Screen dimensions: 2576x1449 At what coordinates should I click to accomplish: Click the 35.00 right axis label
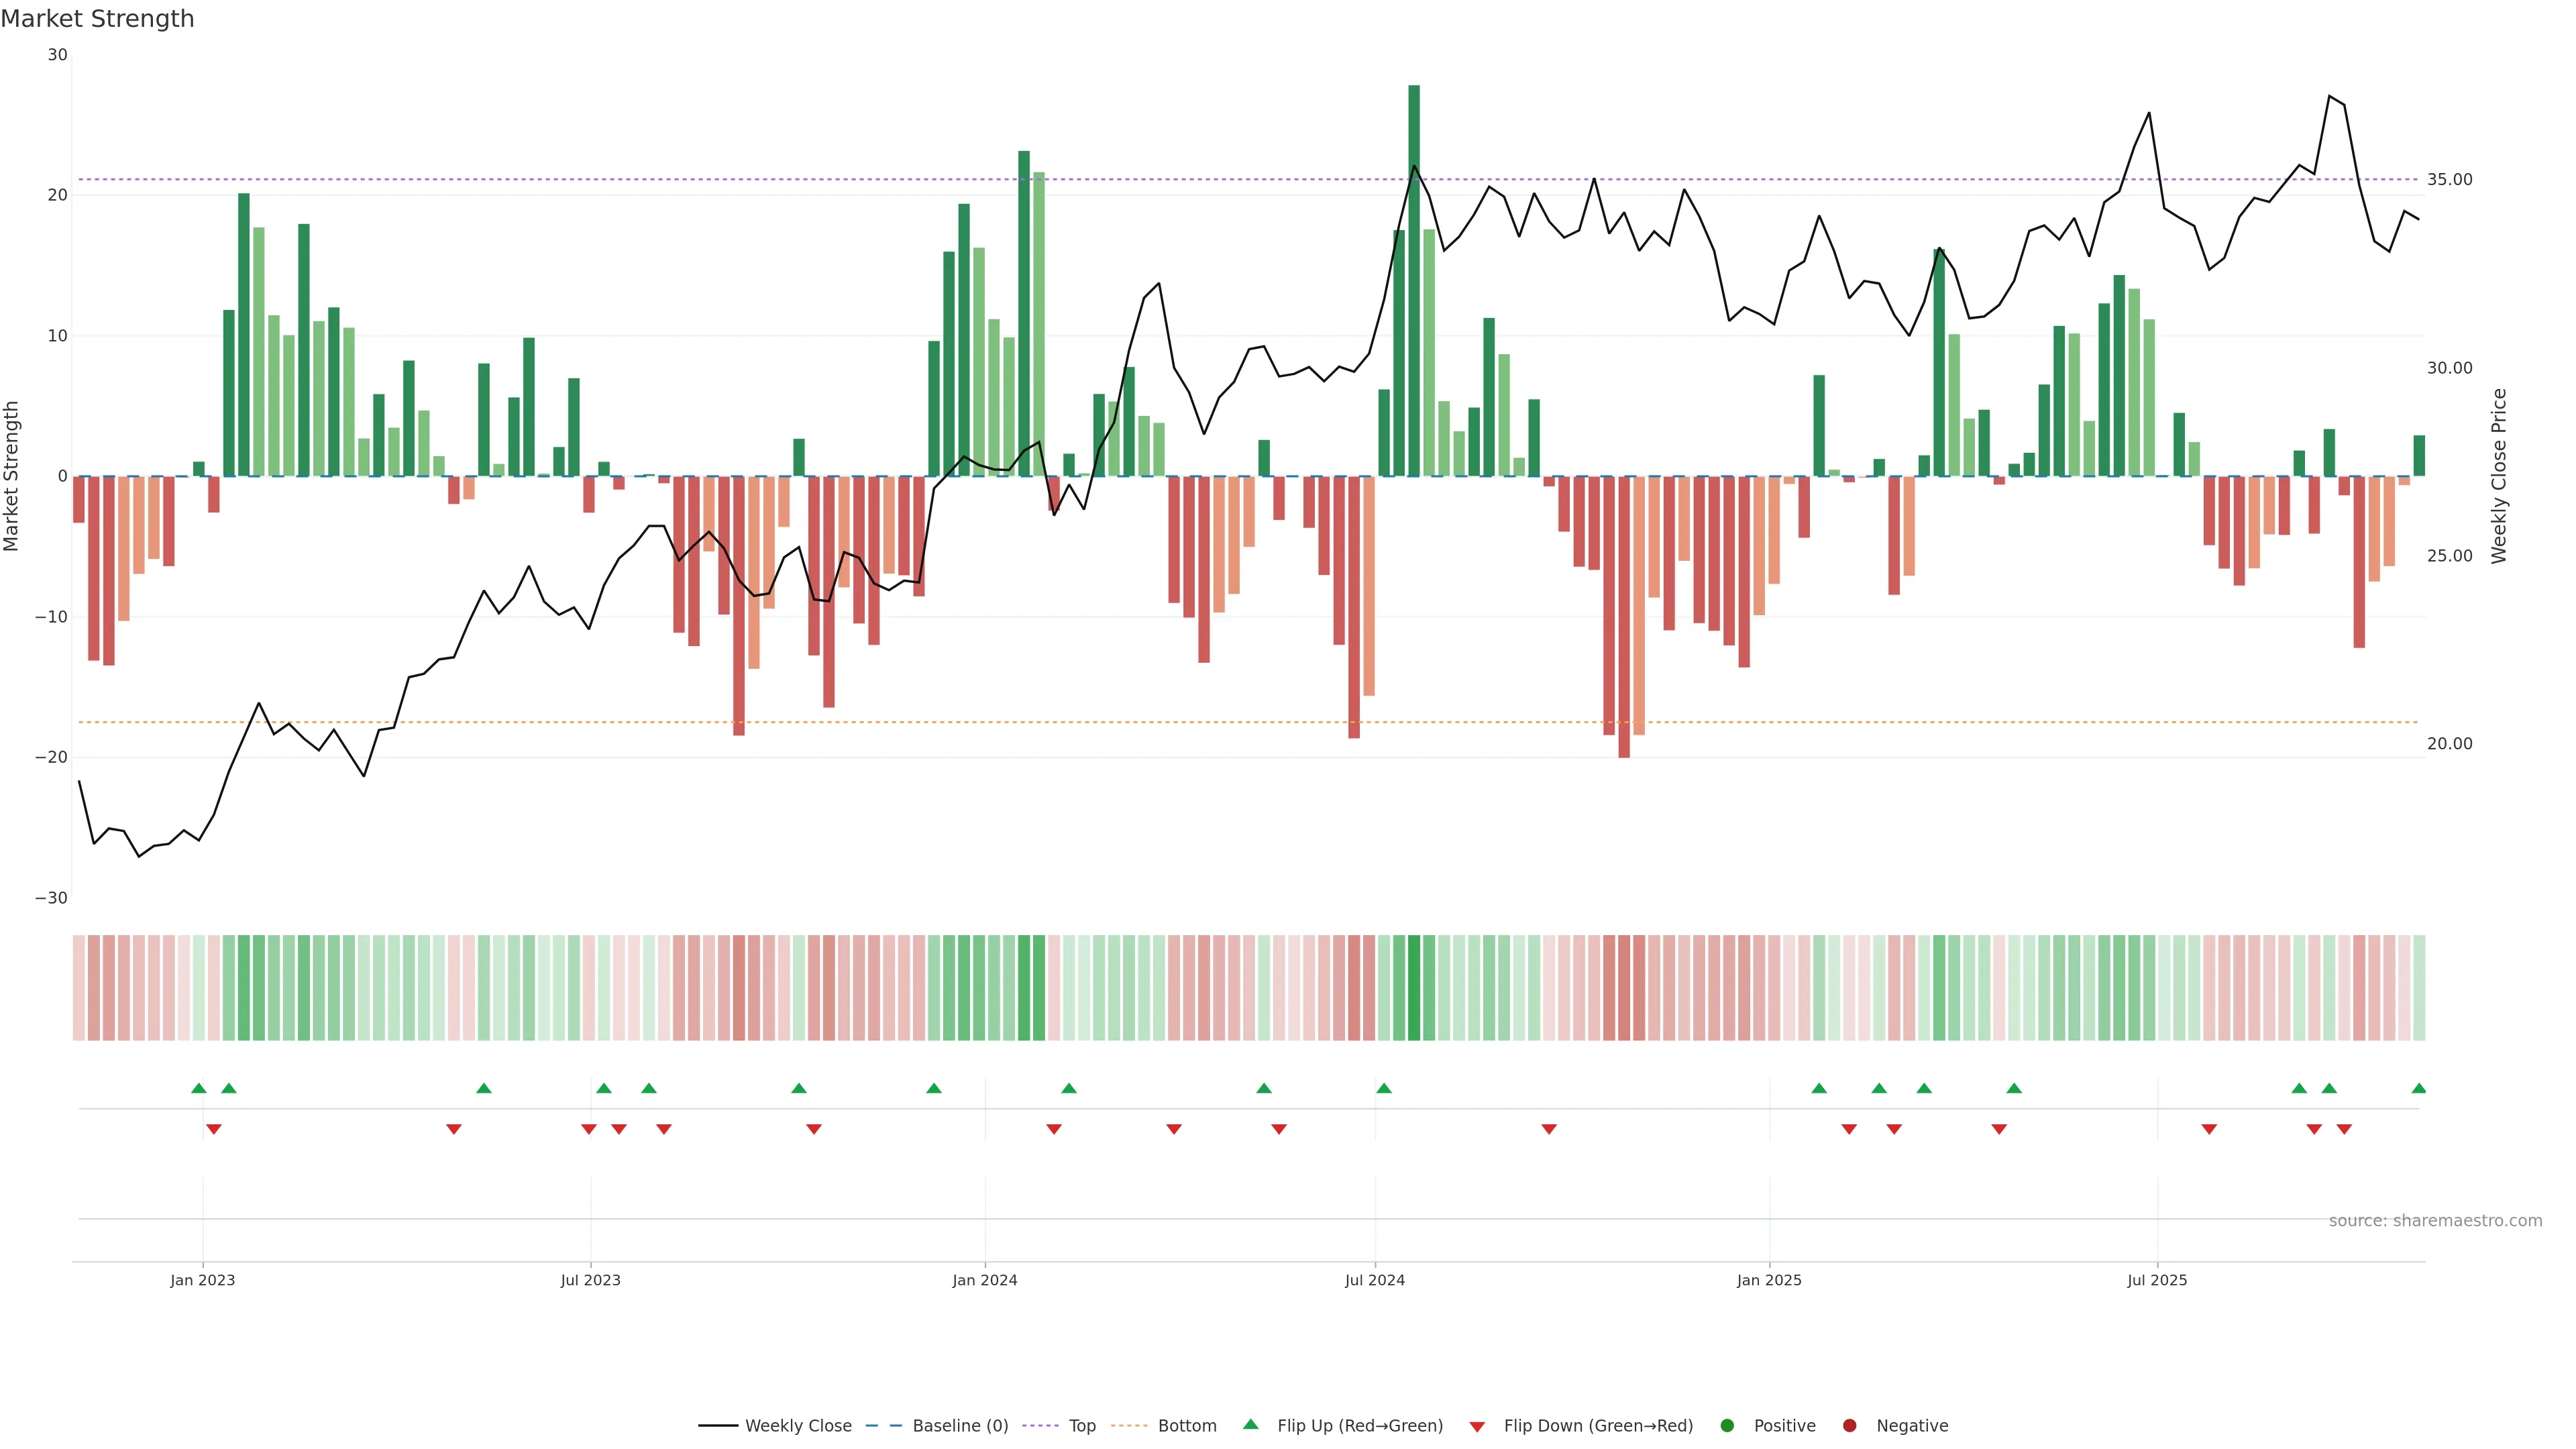(2449, 180)
